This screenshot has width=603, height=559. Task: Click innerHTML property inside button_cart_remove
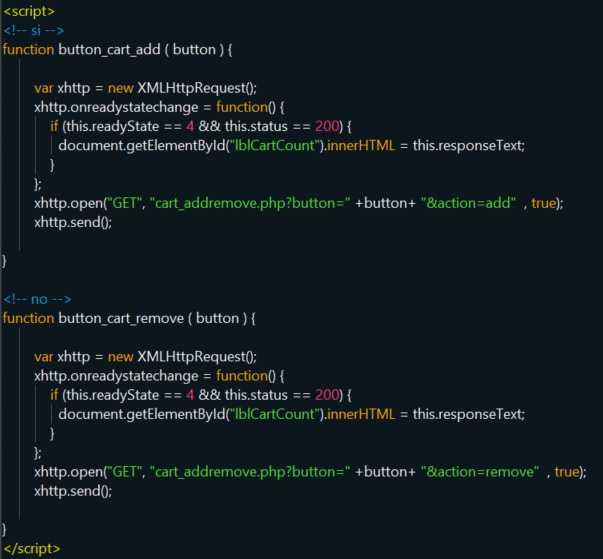tap(361, 414)
